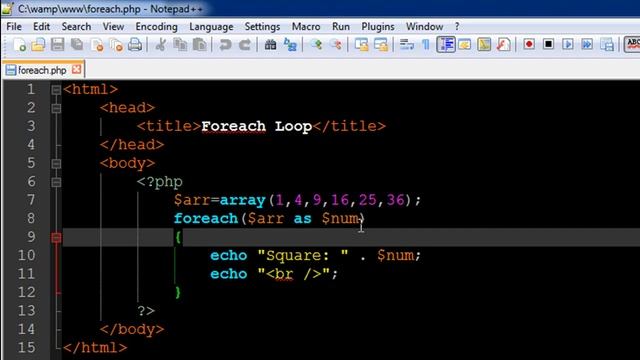The height and width of the screenshot is (360, 640).
Task: Collapse the <body> fold on line 5
Action: [56, 164]
